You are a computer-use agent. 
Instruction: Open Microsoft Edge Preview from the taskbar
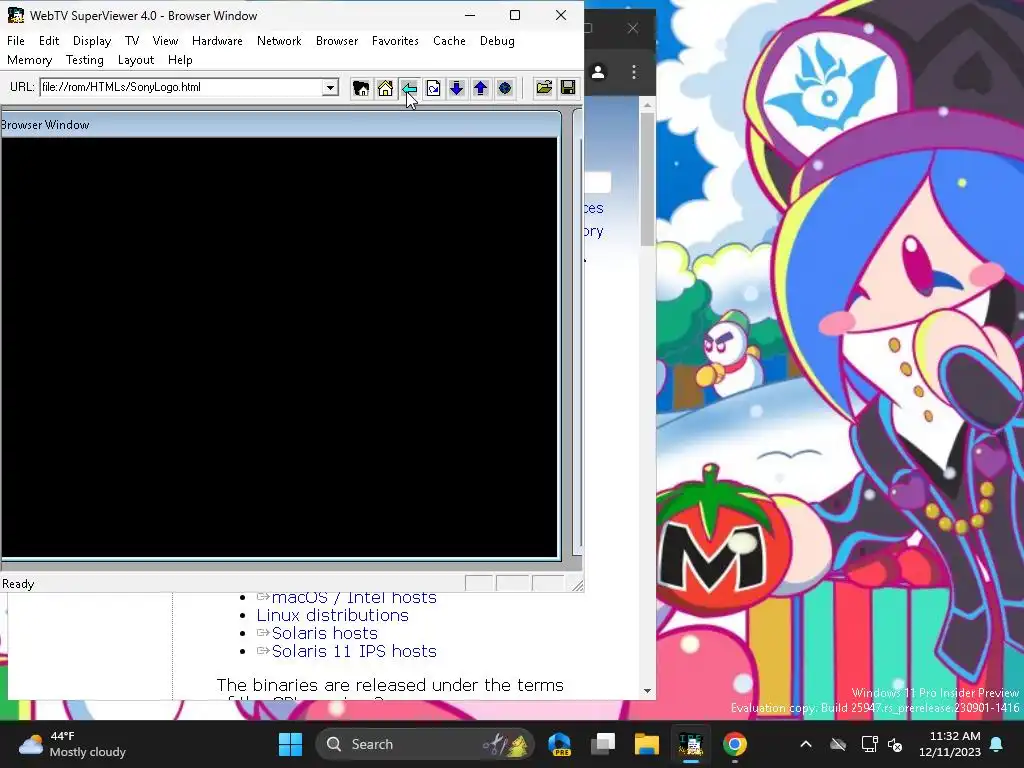pyautogui.click(x=560, y=744)
